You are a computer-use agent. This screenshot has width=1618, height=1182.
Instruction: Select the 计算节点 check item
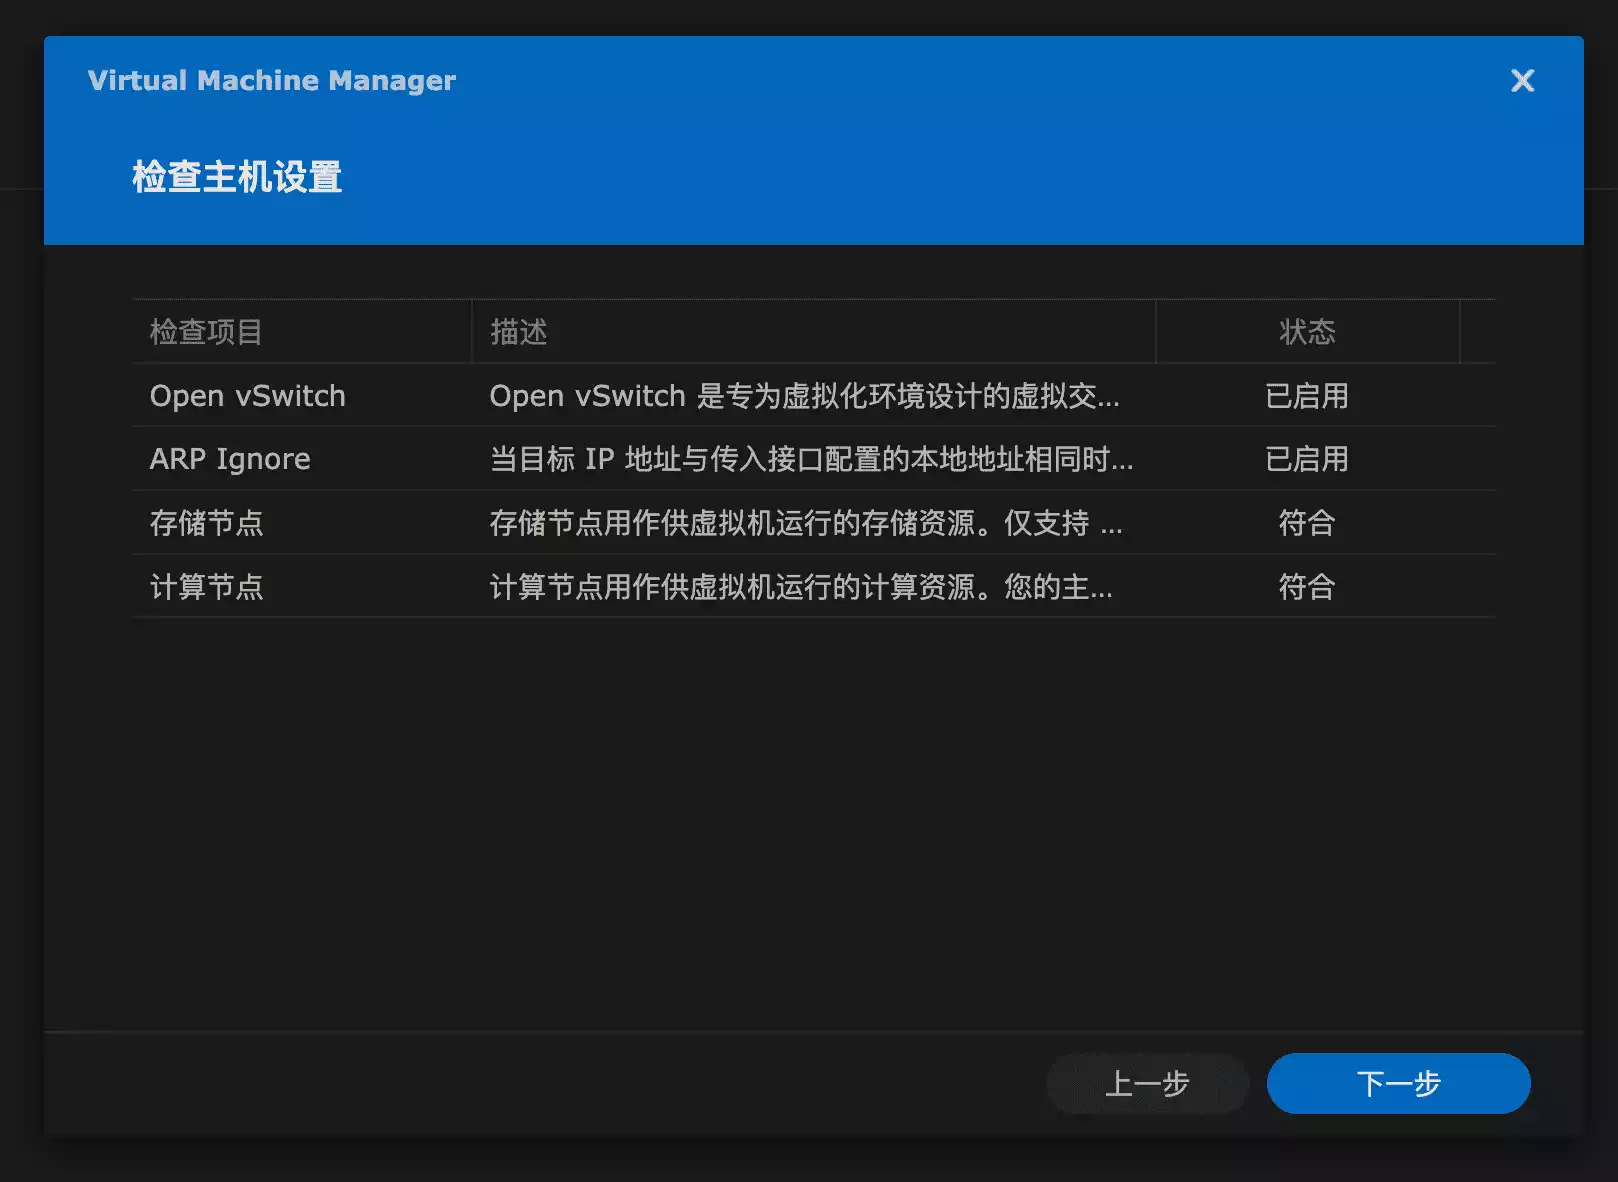click(x=206, y=587)
